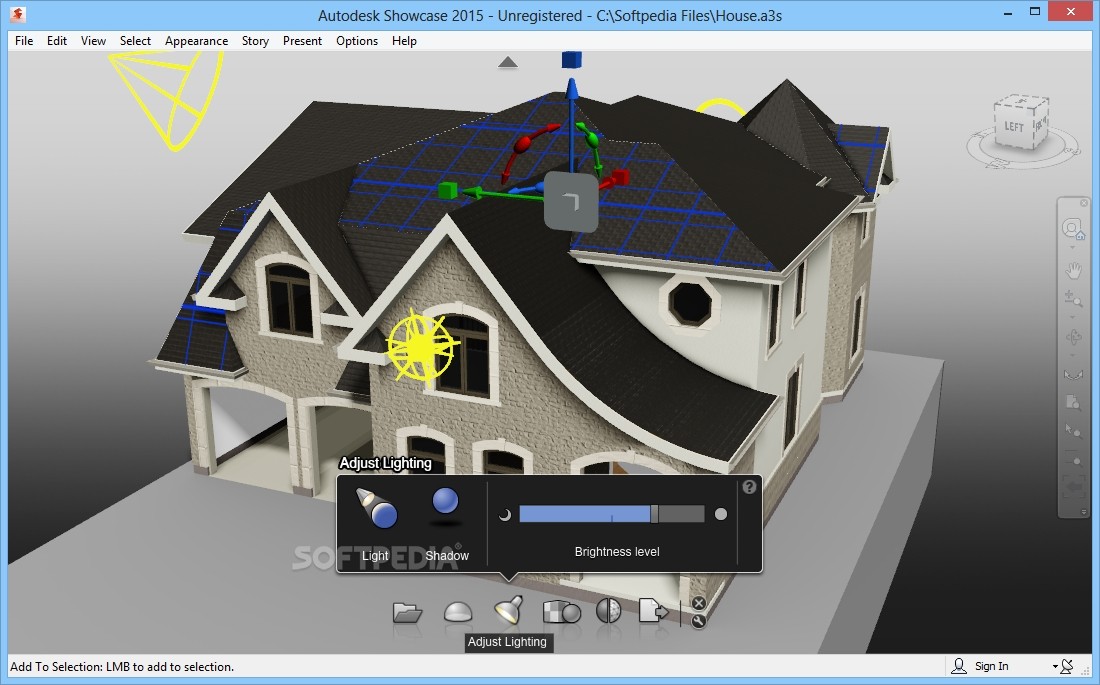Click the wrench settings icon by the toolbar
The height and width of the screenshot is (685, 1100).
[x=698, y=620]
